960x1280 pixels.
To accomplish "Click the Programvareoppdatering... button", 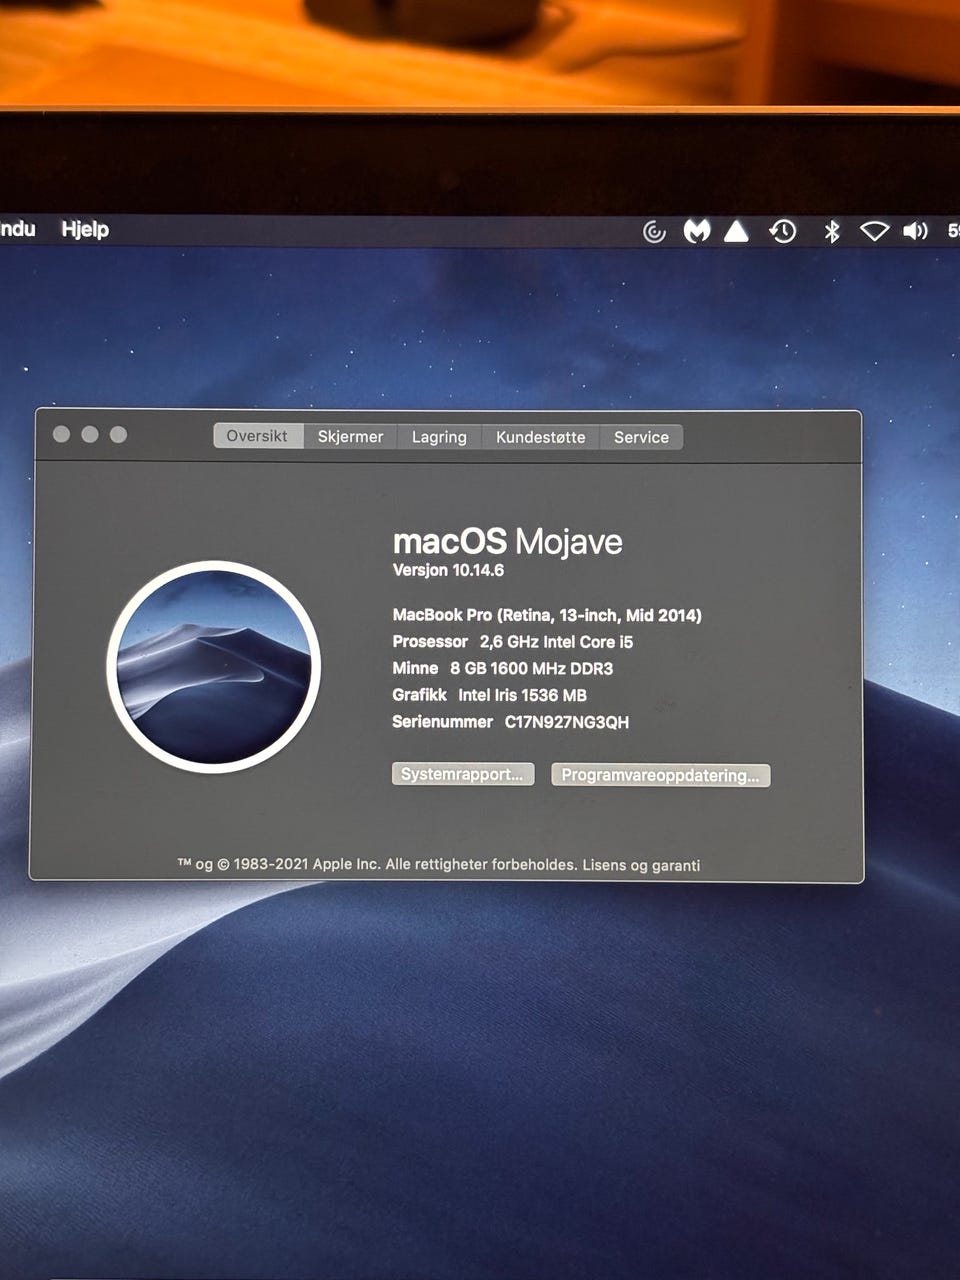I will [x=660, y=775].
